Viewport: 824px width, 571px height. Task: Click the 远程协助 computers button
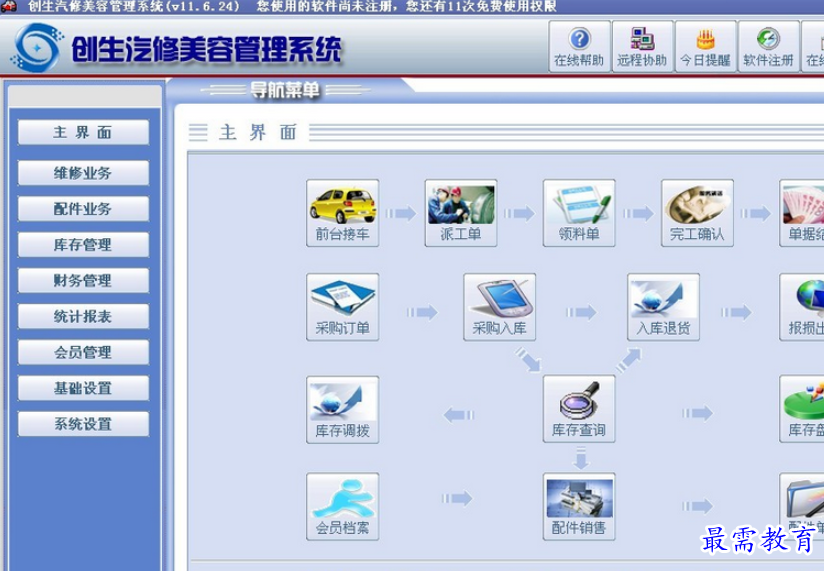click(642, 47)
